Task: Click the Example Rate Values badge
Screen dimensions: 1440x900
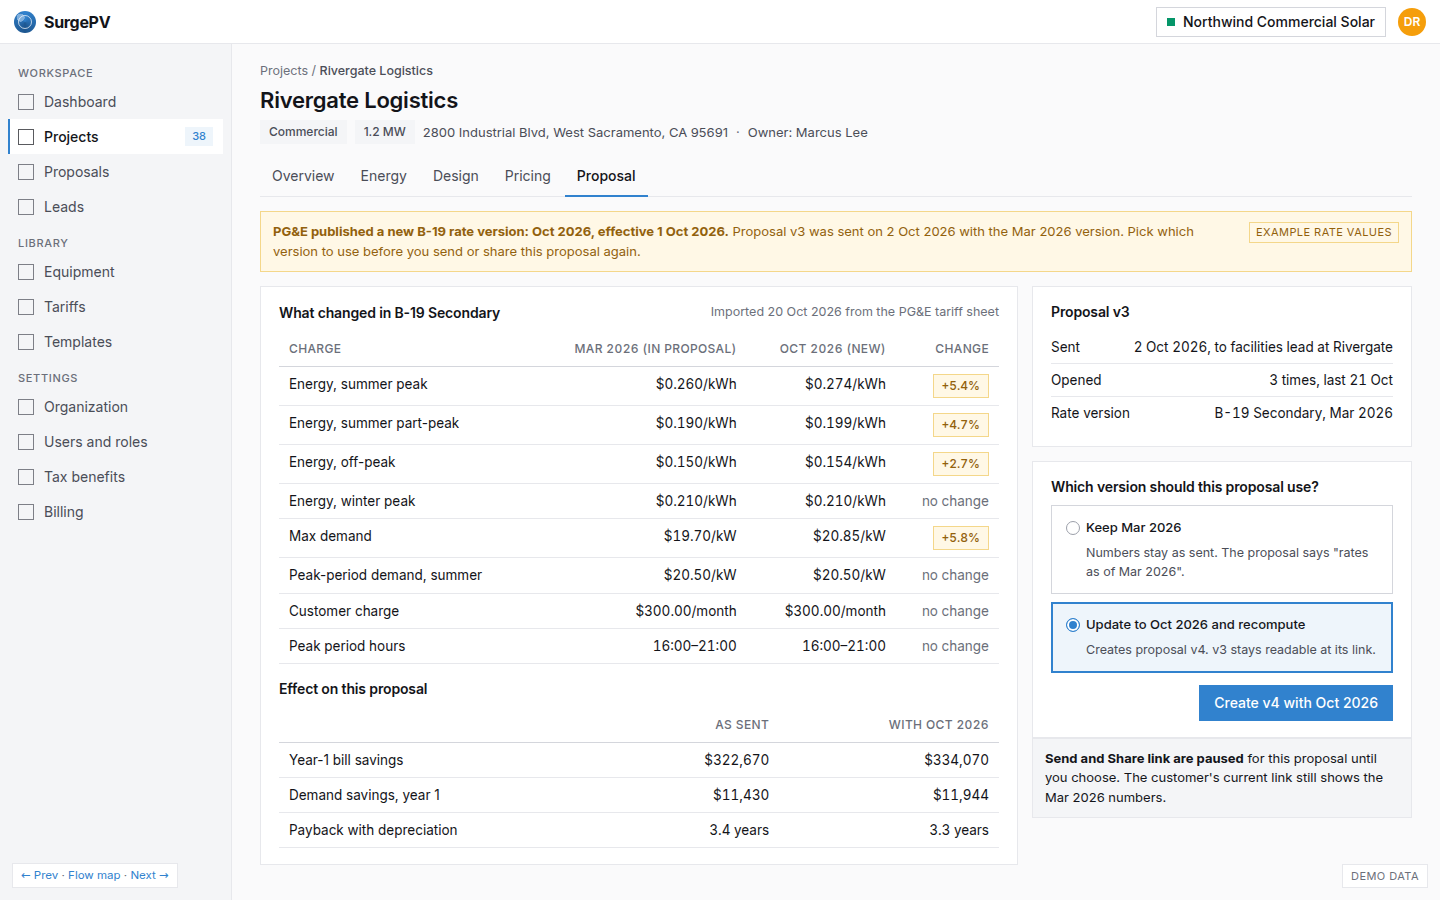Action: click(1324, 232)
